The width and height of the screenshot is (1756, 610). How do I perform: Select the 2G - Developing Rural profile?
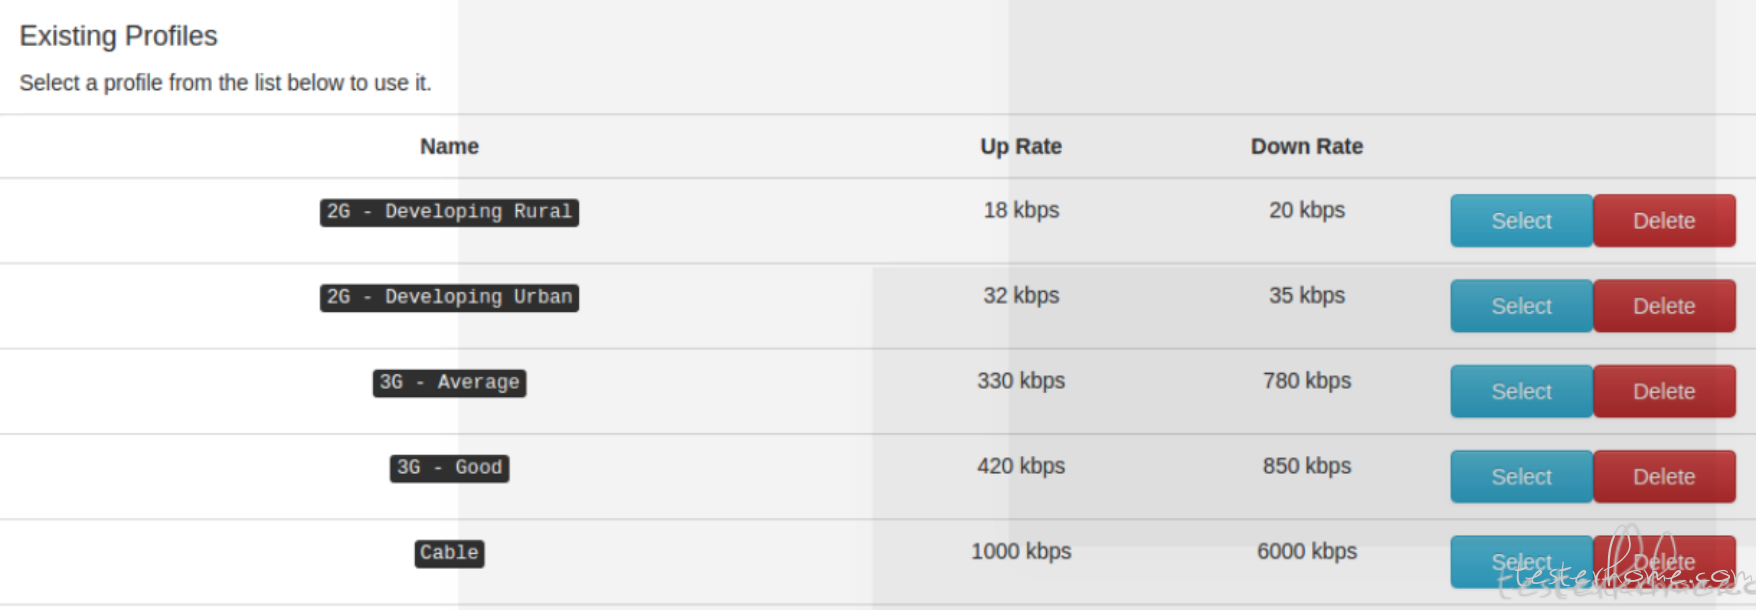[x=1521, y=221]
